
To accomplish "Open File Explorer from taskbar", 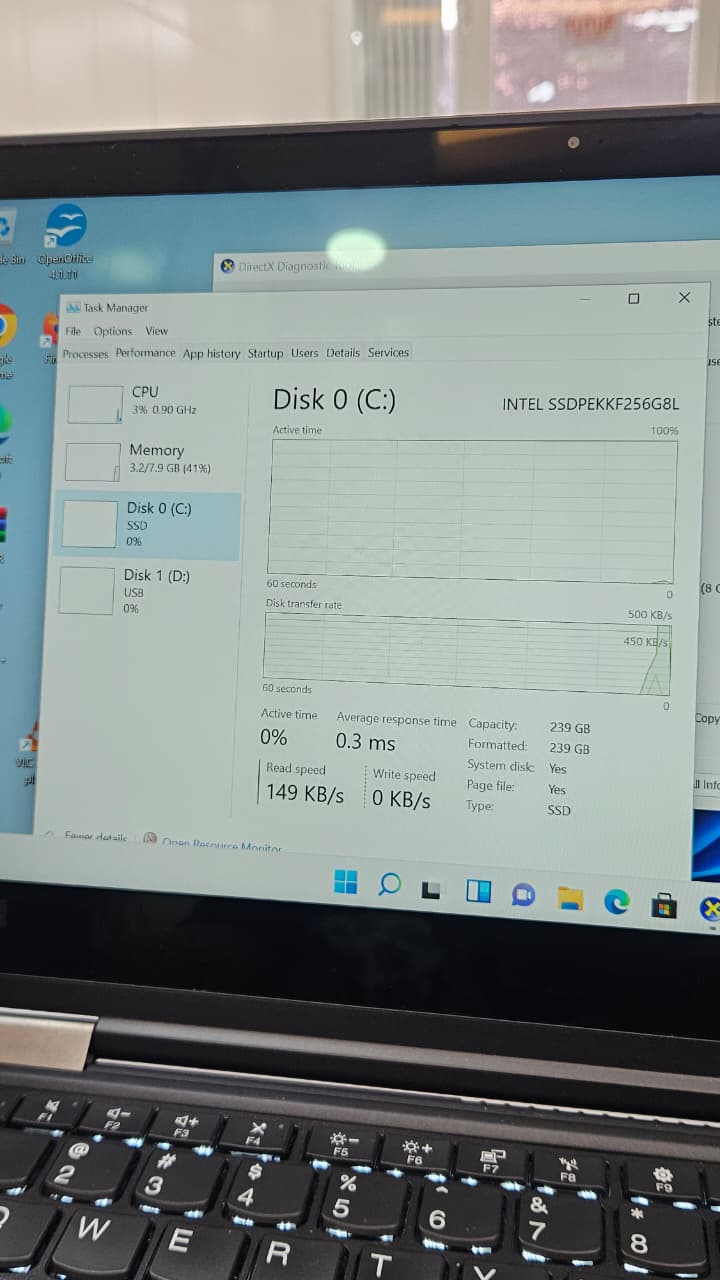I will coord(570,898).
